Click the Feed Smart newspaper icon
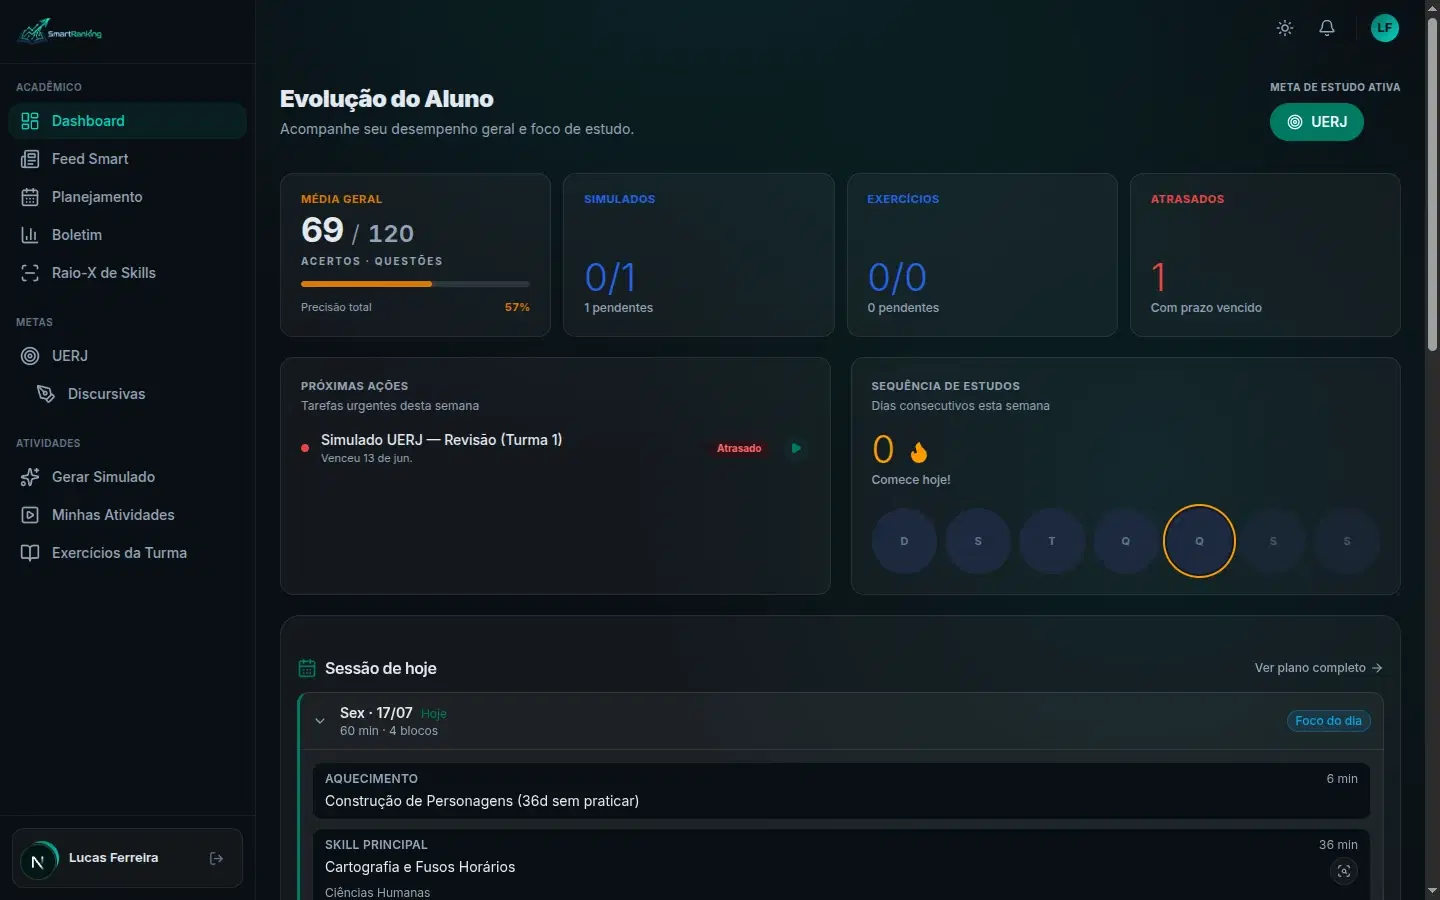 click(30, 159)
